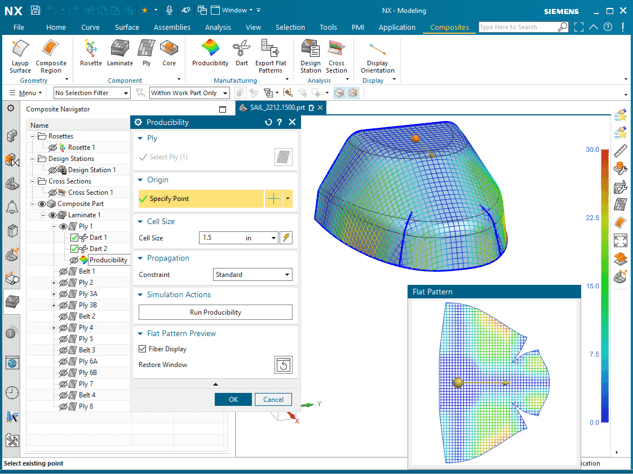The height and width of the screenshot is (474, 633).
Task: Open the File menu
Action: (19, 27)
